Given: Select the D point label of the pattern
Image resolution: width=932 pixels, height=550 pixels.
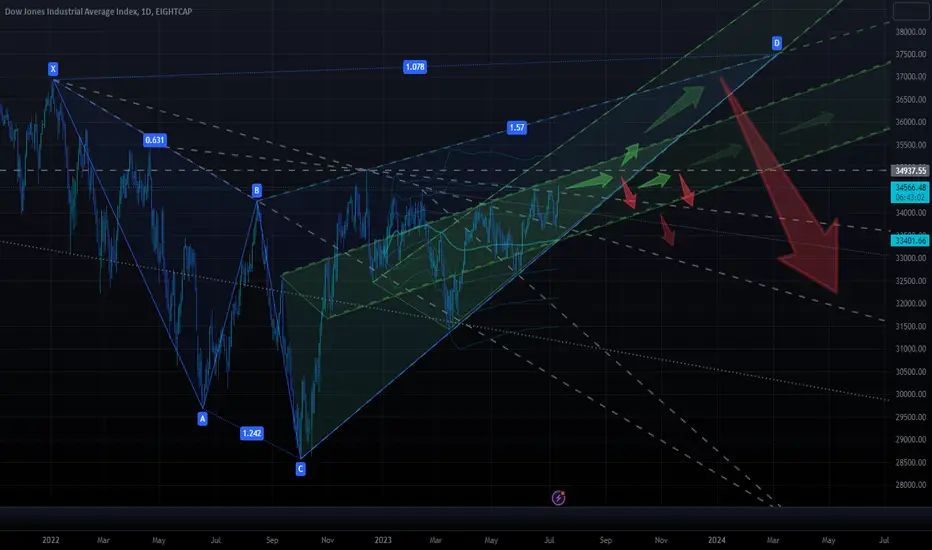Looking at the screenshot, I should [776, 43].
